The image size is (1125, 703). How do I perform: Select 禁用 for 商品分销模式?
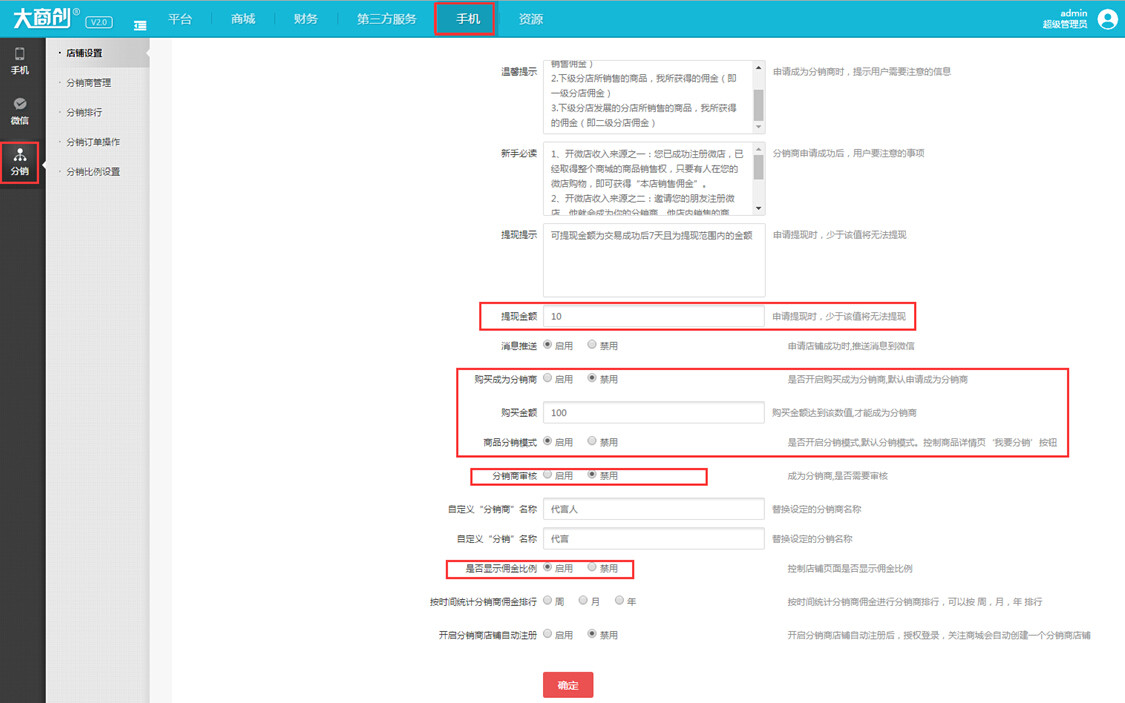[592, 441]
